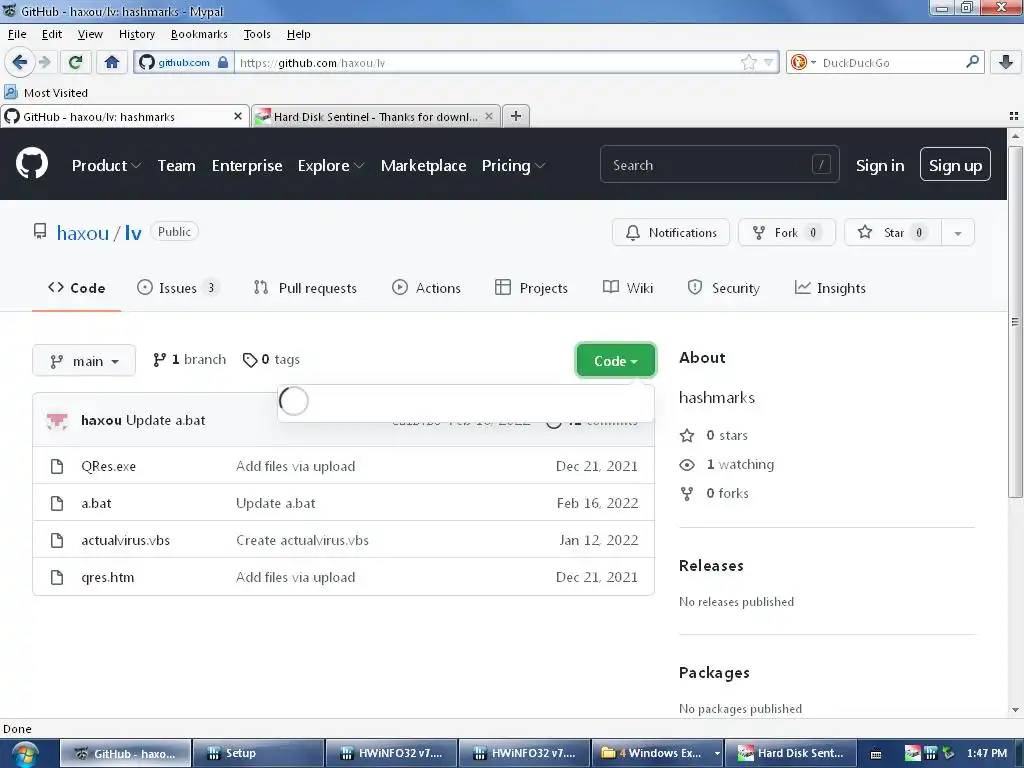This screenshot has height=768, width=1024.
Task: Open the list all tabs grid icon
Action: (1014, 116)
